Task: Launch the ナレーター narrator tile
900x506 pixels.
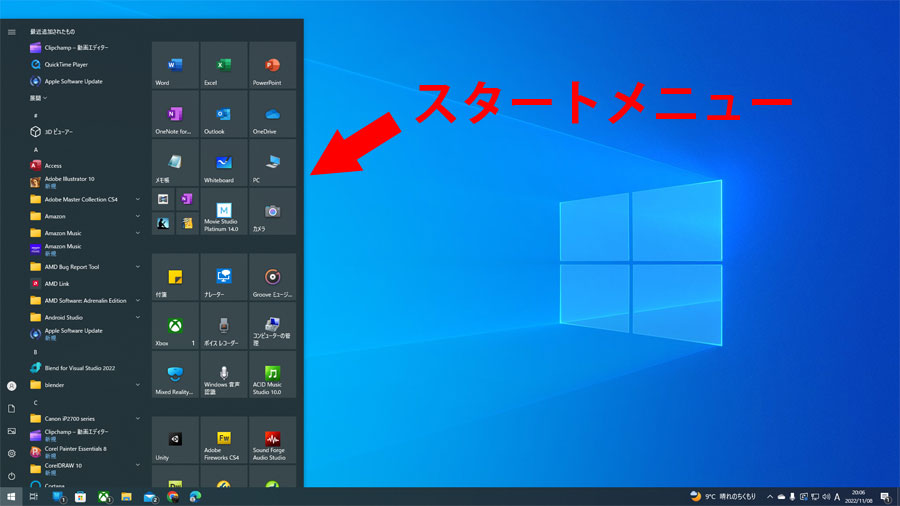Action: (x=224, y=277)
